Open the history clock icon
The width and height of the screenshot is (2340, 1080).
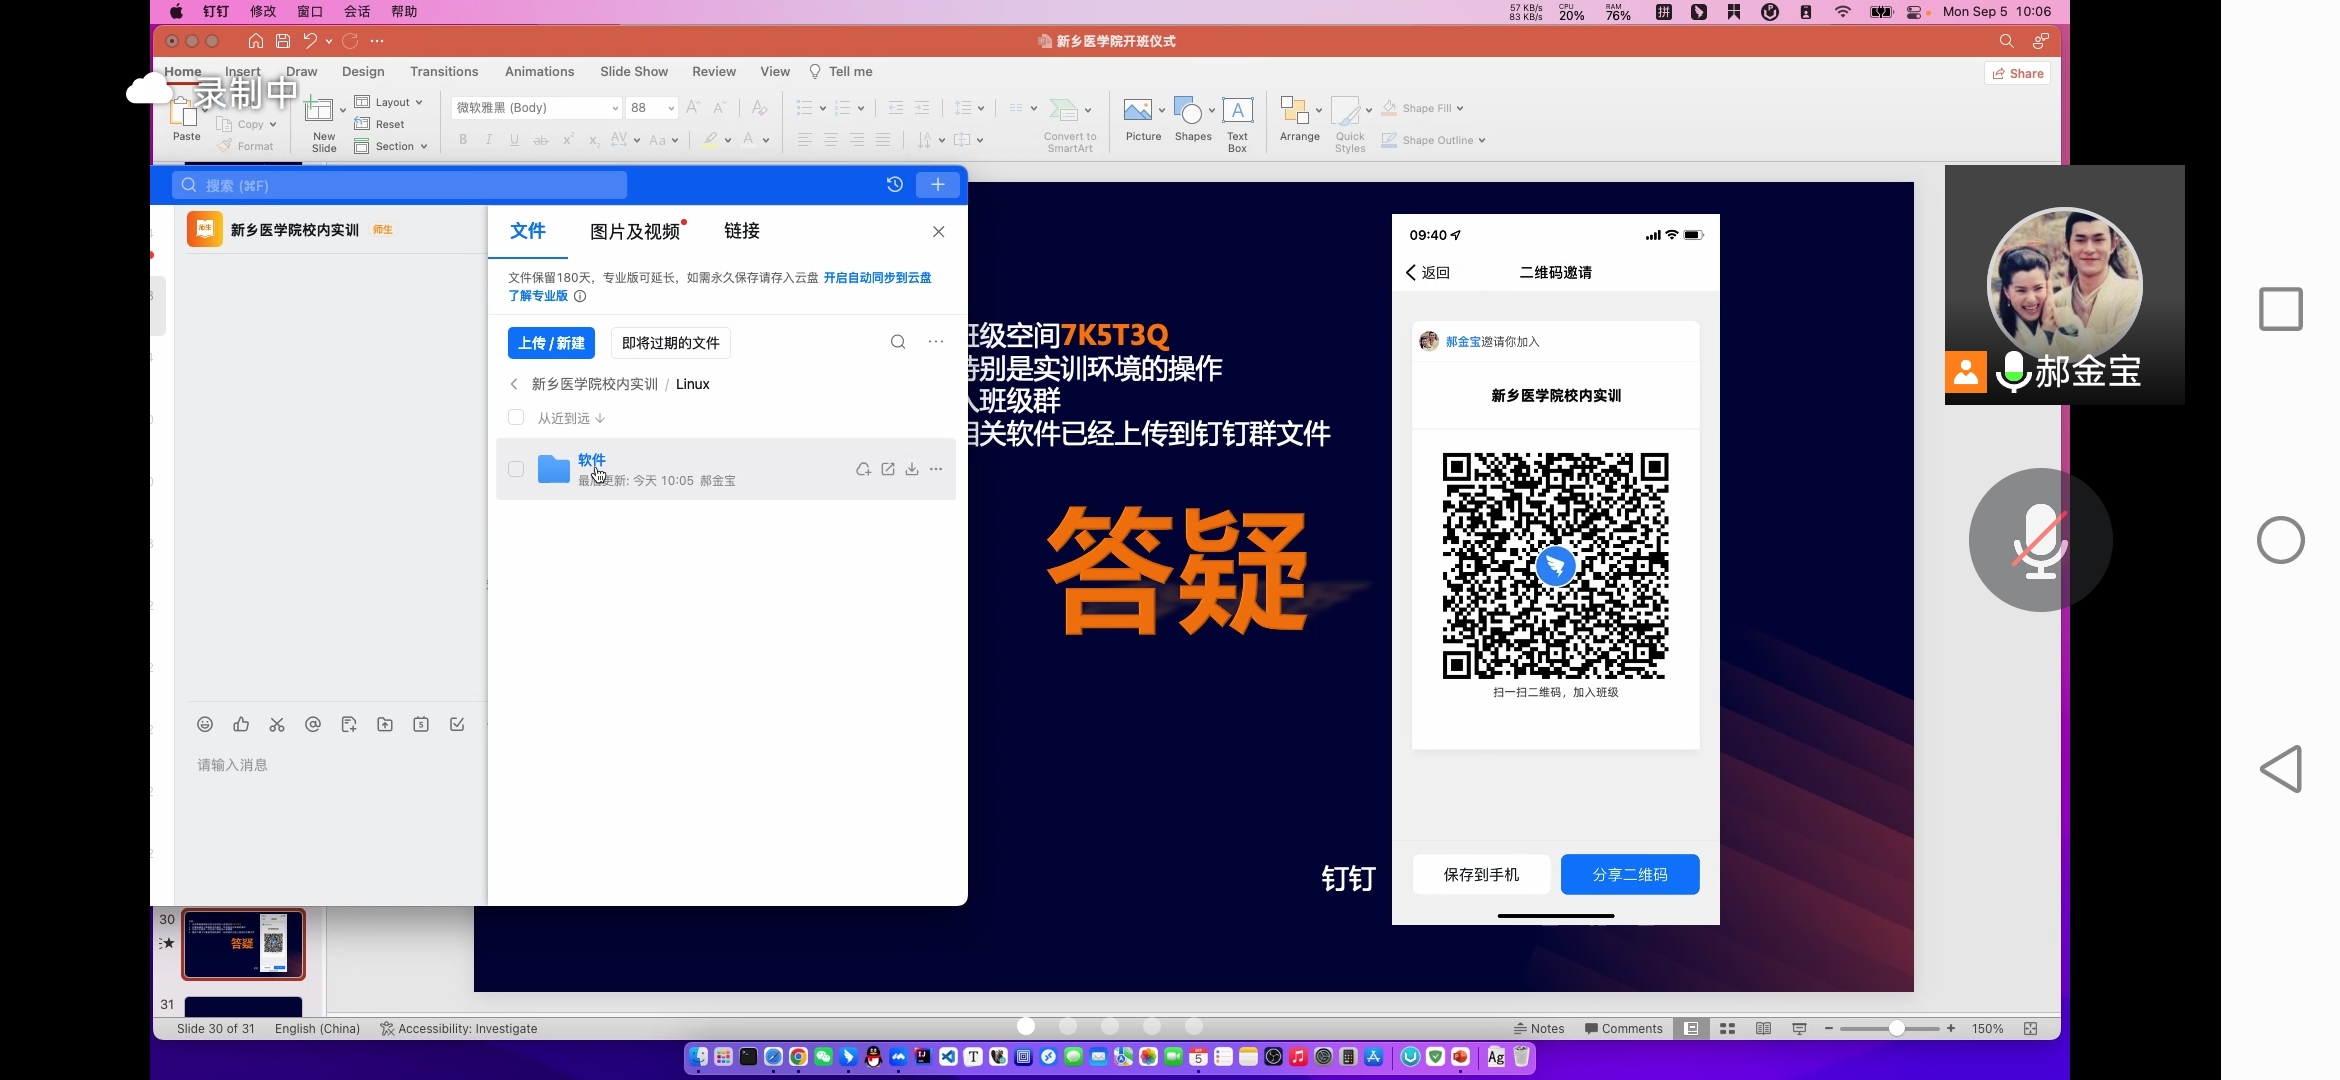coord(895,184)
